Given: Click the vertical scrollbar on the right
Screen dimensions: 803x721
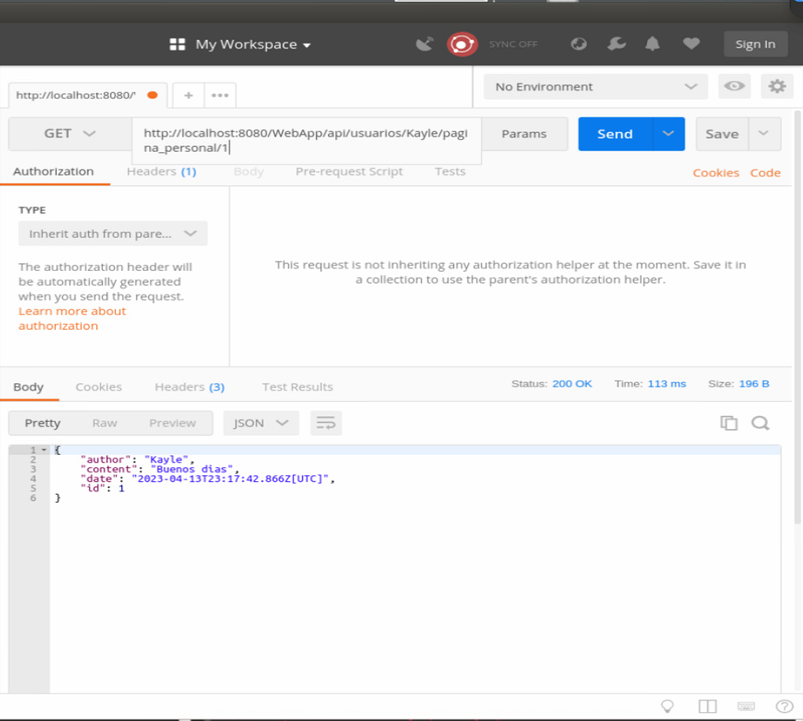Looking at the screenshot, I should coord(797,317).
